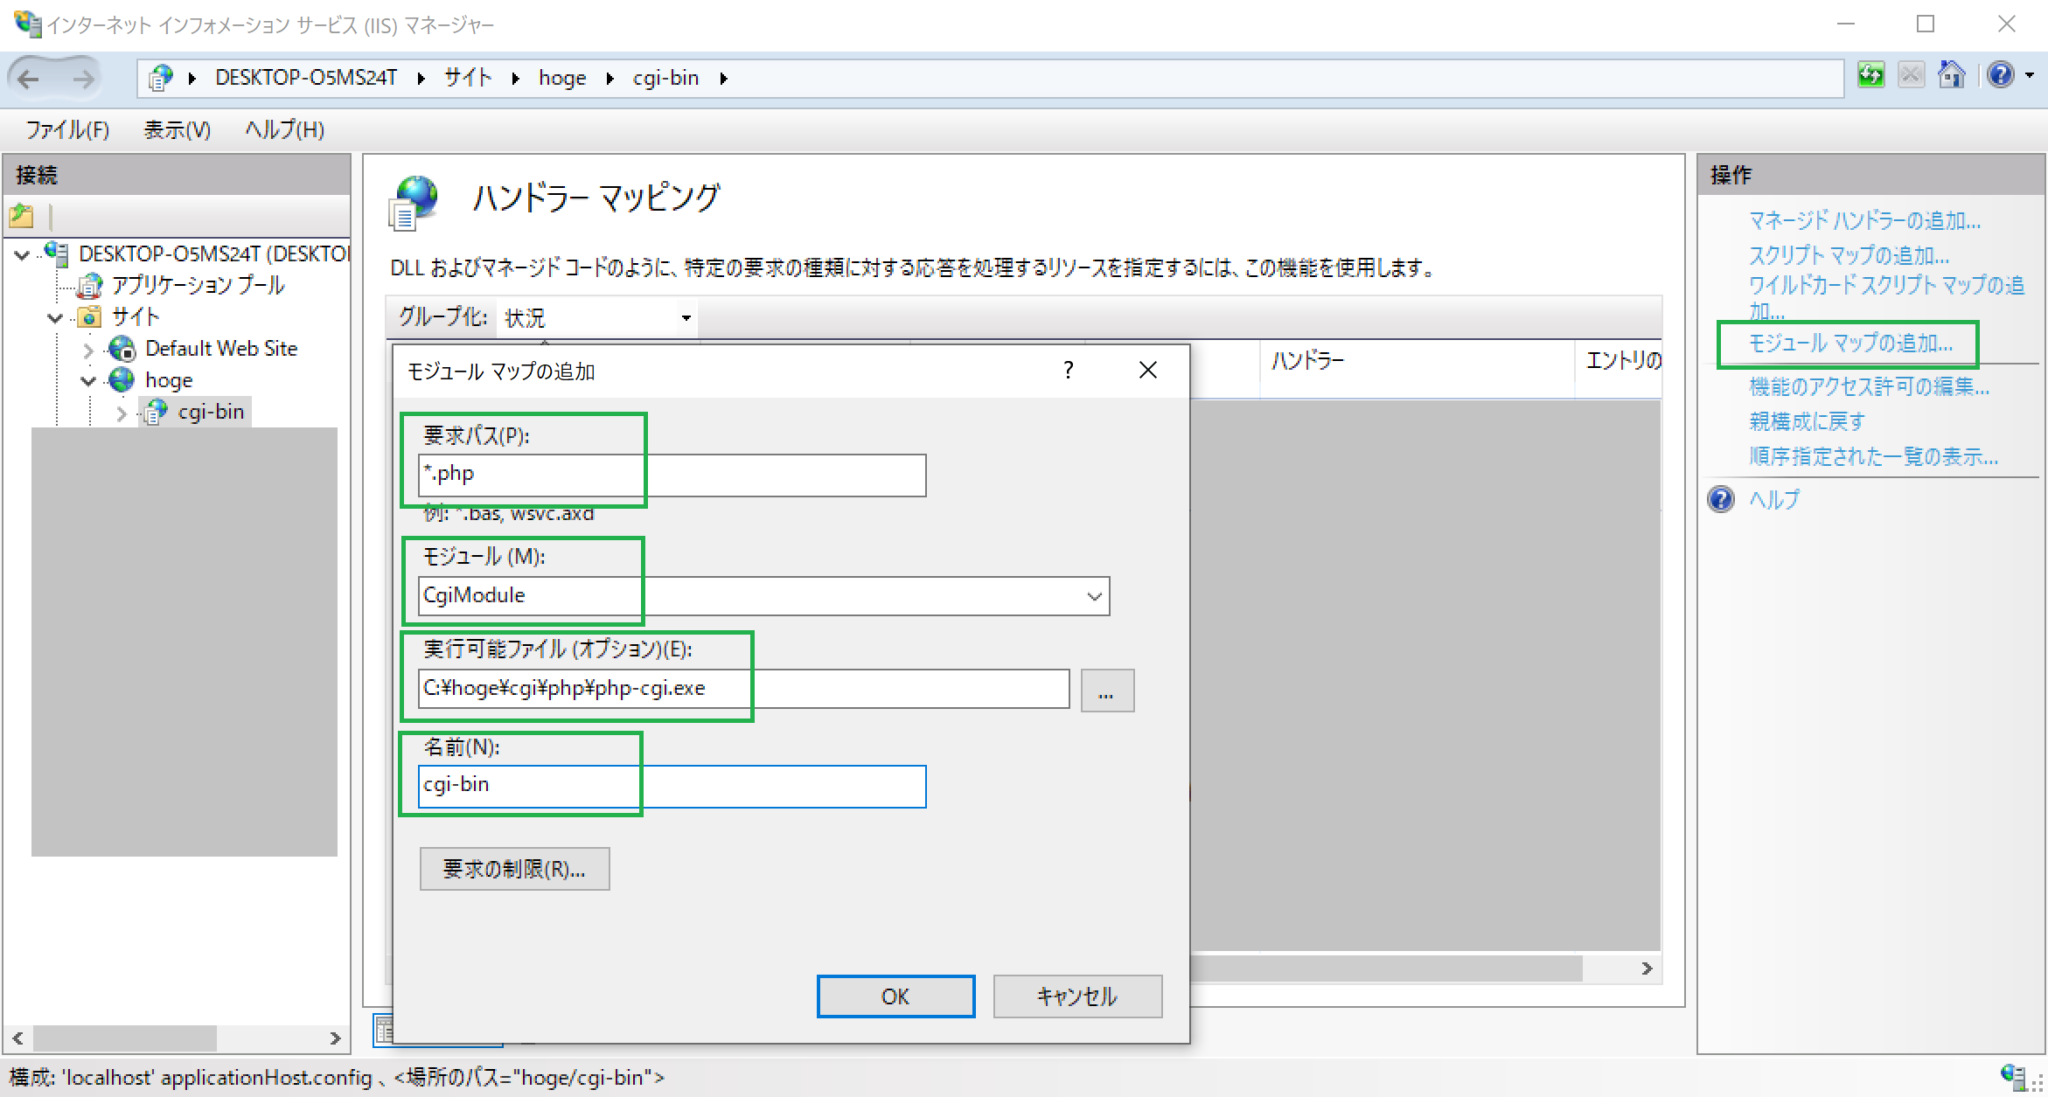Open the 表示(V) menu
Image resolution: width=2048 pixels, height=1097 pixels.
175,130
